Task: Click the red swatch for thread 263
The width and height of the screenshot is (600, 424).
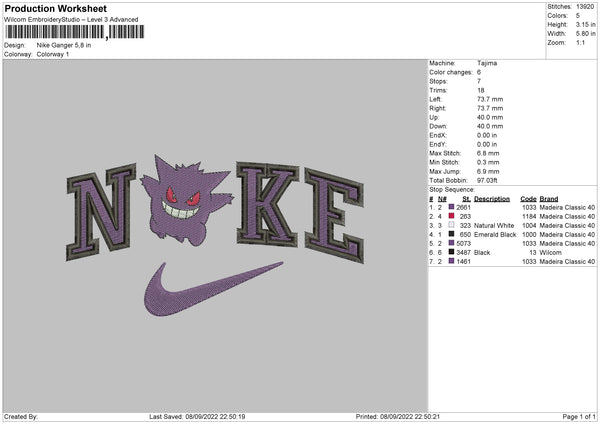Action: 452,216
